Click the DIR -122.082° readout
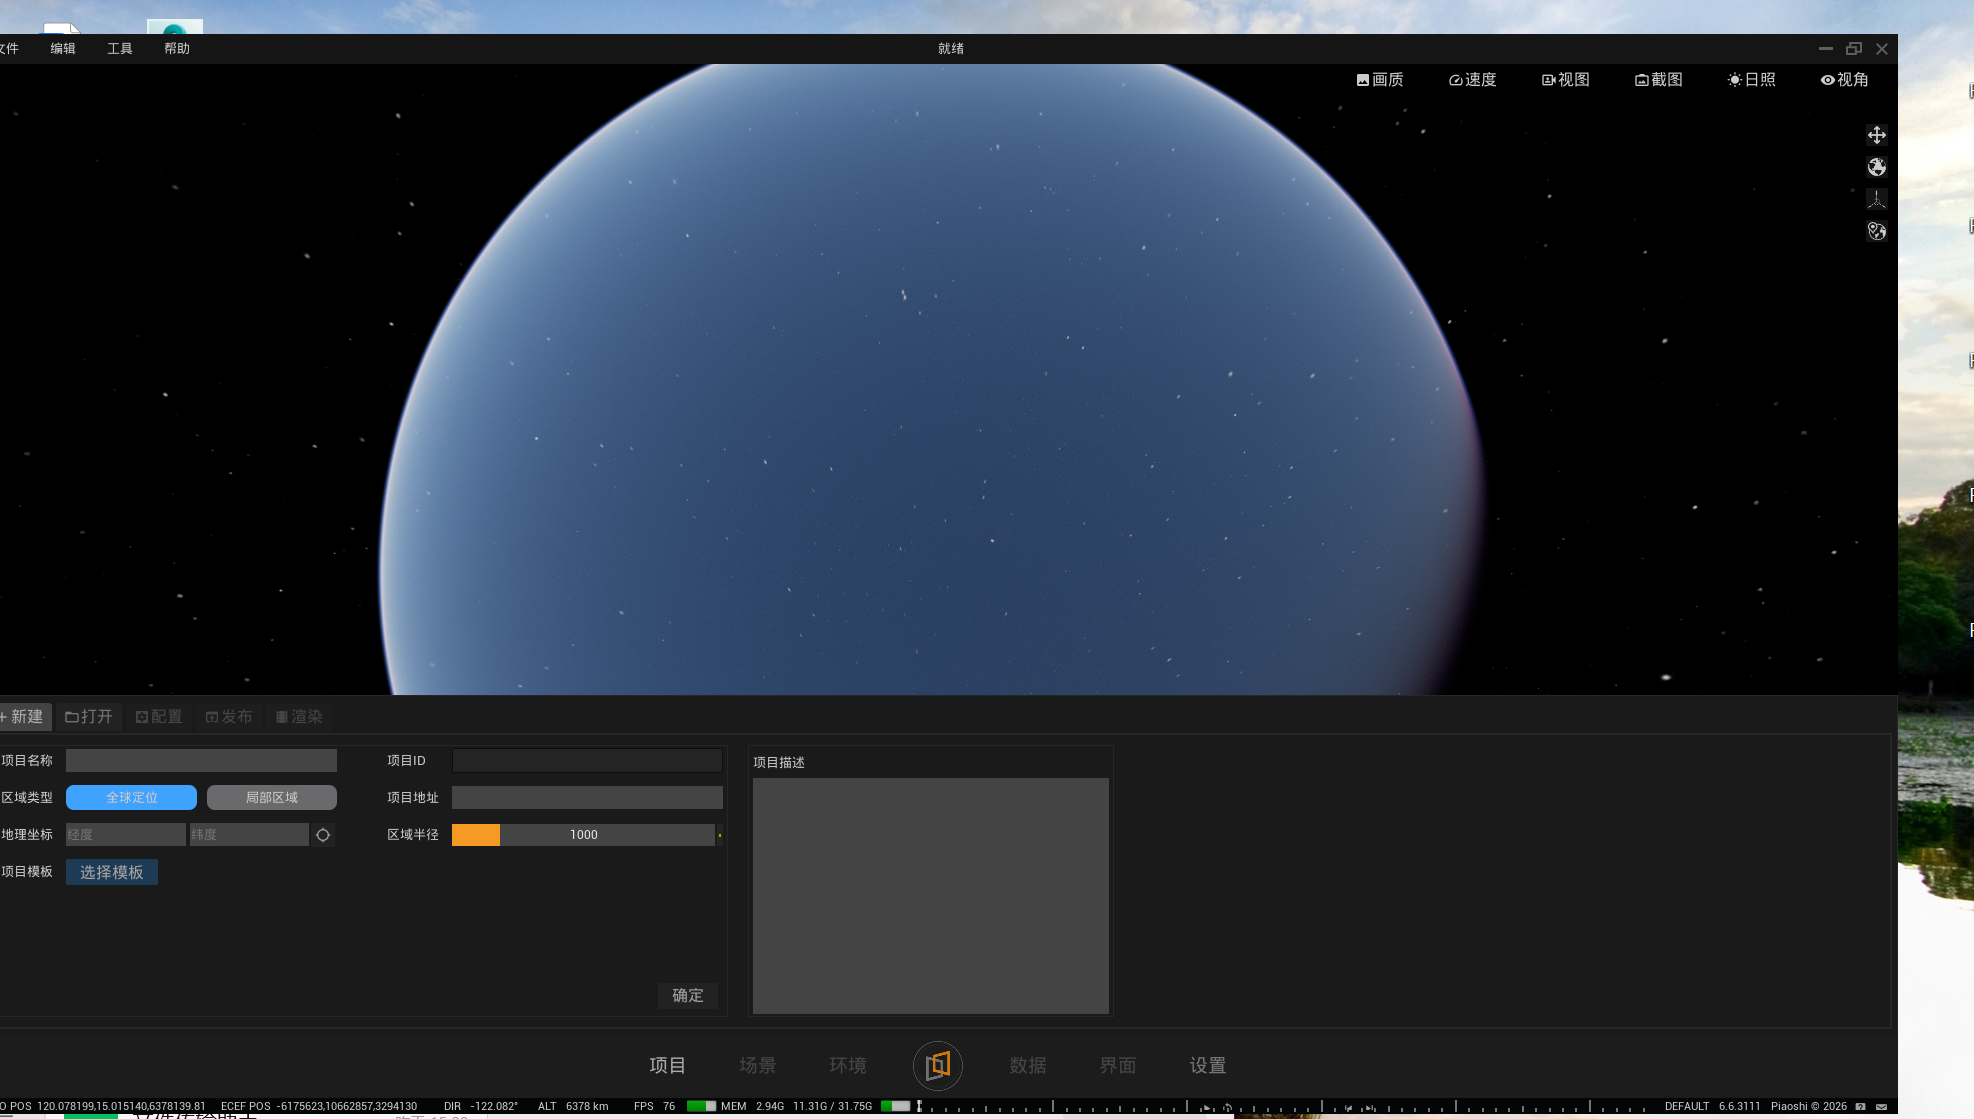This screenshot has width=1974, height=1119. 481,1107
